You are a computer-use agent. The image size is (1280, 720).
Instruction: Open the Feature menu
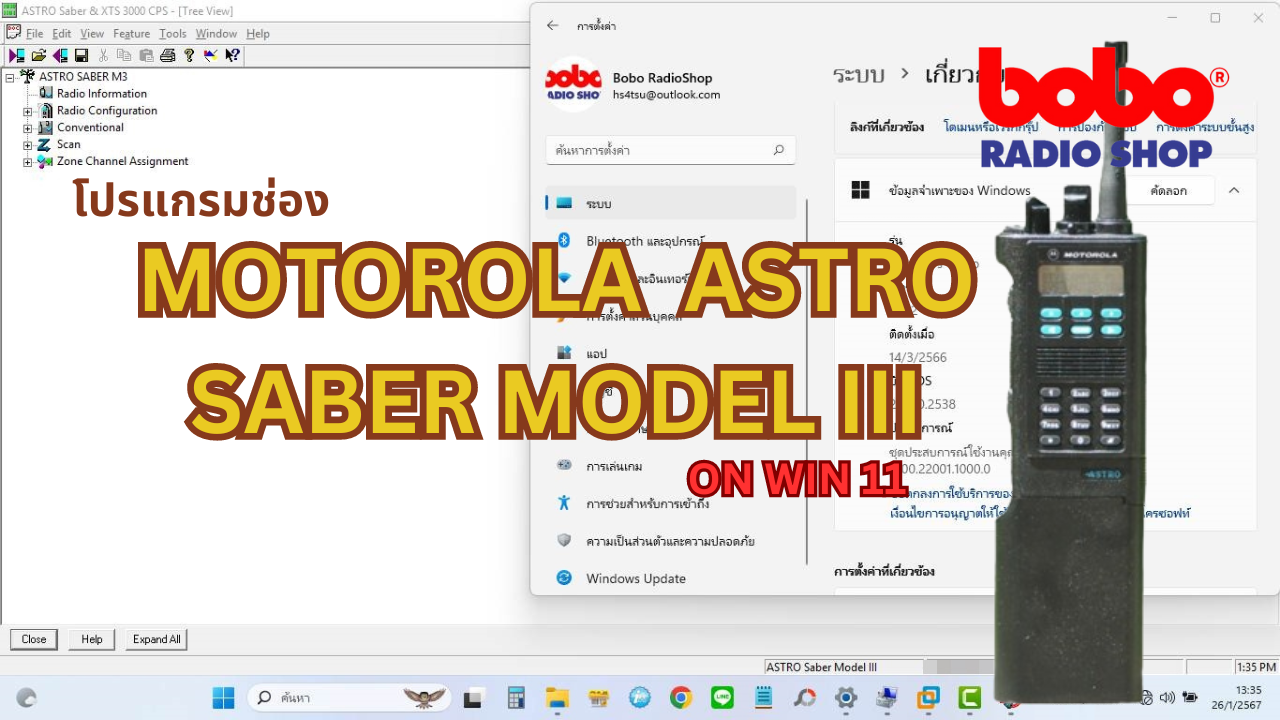131,34
